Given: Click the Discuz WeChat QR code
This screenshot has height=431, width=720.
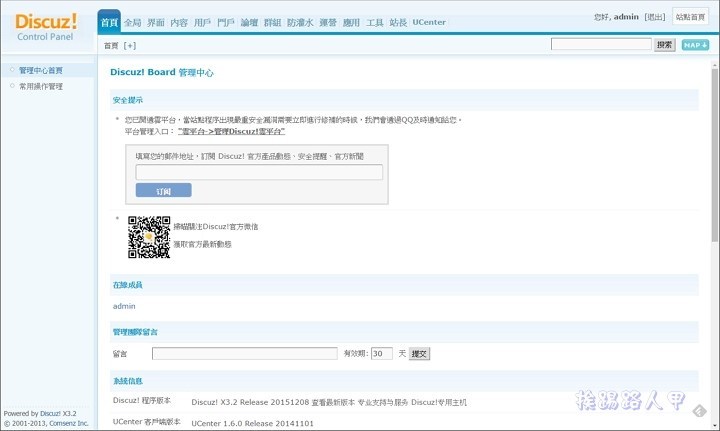Looking at the screenshot, I should pos(149,237).
